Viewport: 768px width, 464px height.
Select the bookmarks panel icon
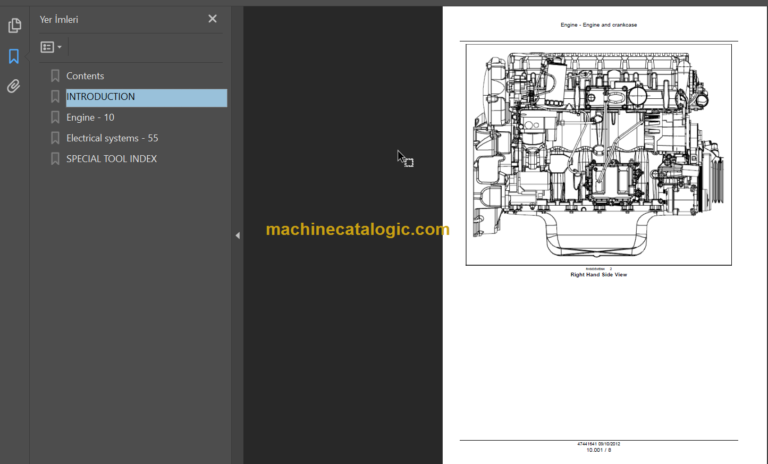[14, 56]
